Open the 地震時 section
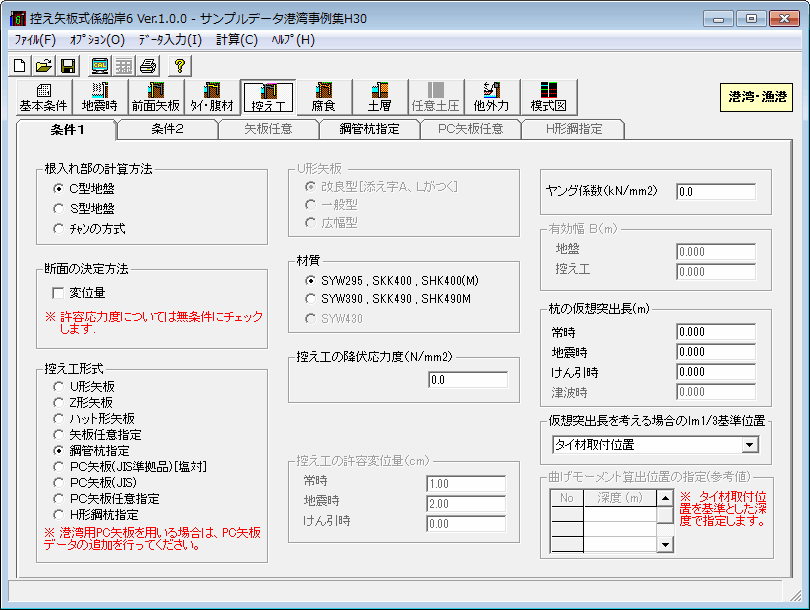This screenshot has width=810, height=610. click(x=100, y=97)
